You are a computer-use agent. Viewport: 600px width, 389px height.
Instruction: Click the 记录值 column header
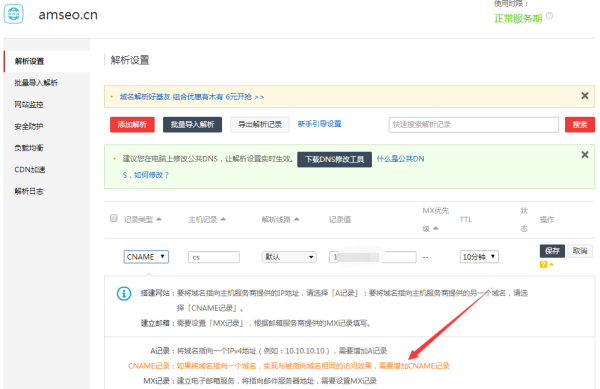click(340, 220)
